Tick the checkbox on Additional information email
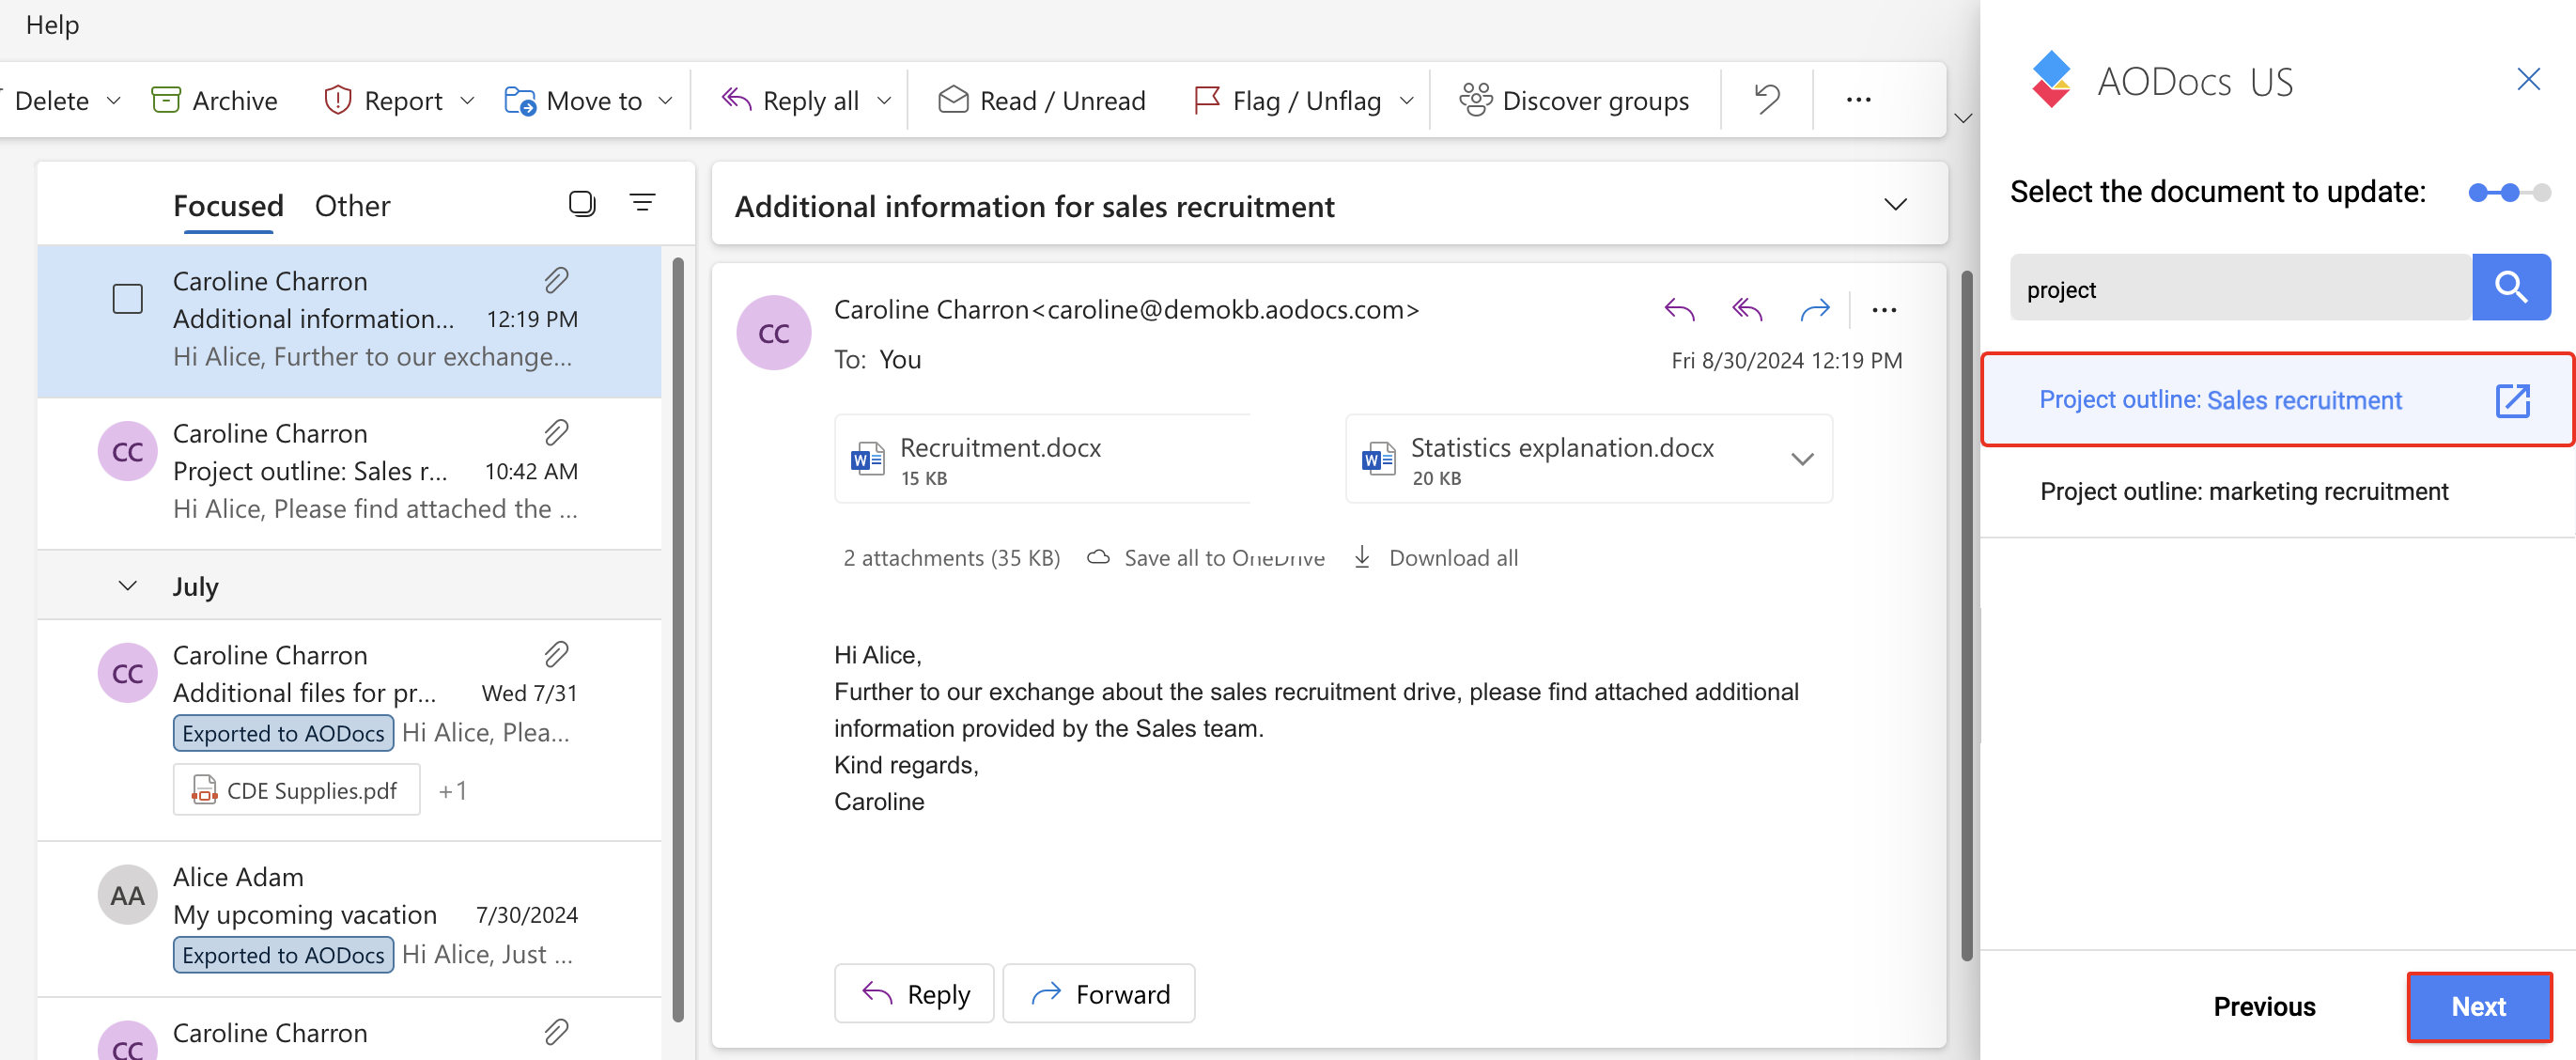The width and height of the screenshot is (2576, 1060). tap(127, 299)
